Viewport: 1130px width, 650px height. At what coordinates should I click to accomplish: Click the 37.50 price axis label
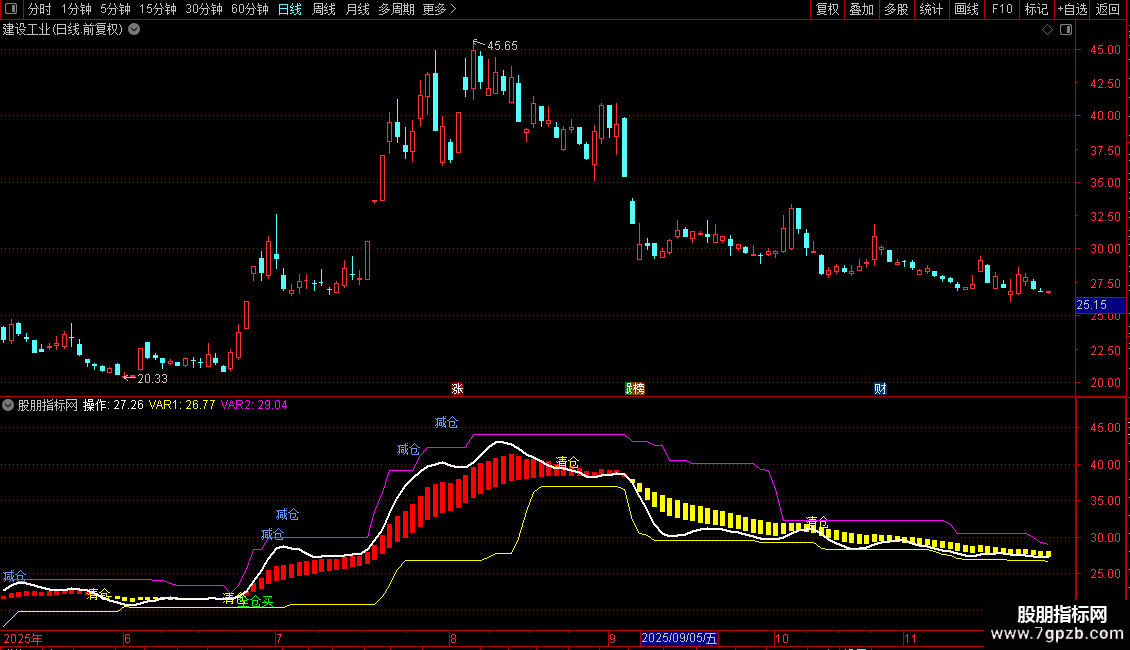(x=1105, y=151)
